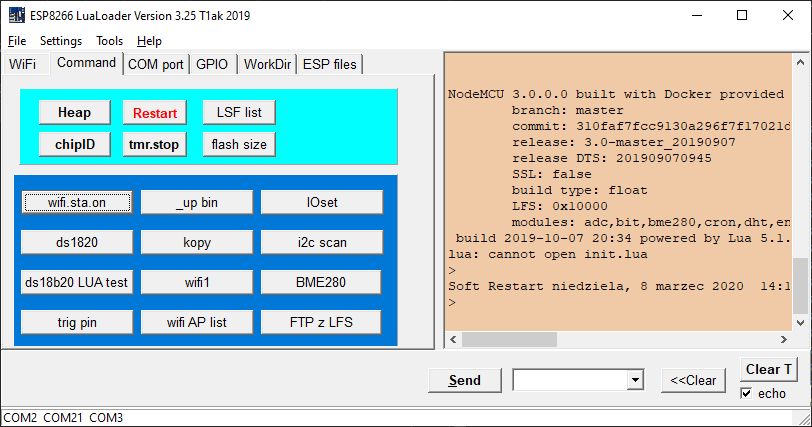The width and height of the screenshot is (812, 427).
Task: Open the Help menu
Action: (x=149, y=41)
